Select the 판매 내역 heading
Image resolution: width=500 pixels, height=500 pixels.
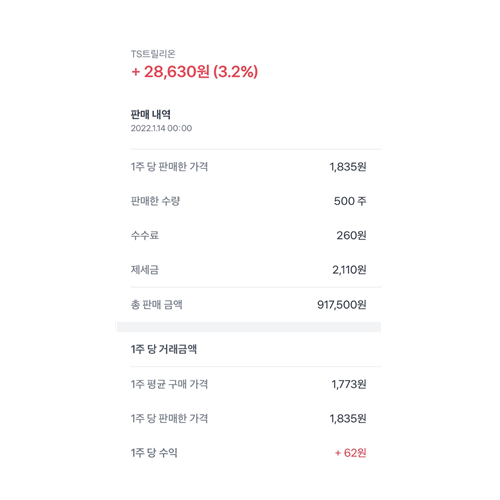[x=151, y=114]
